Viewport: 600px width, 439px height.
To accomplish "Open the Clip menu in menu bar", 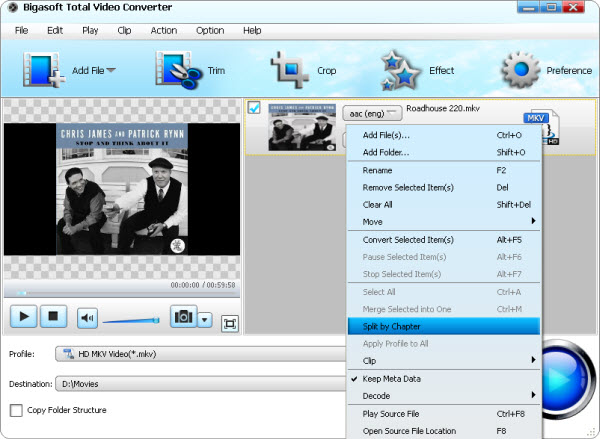I will point(124,30).
